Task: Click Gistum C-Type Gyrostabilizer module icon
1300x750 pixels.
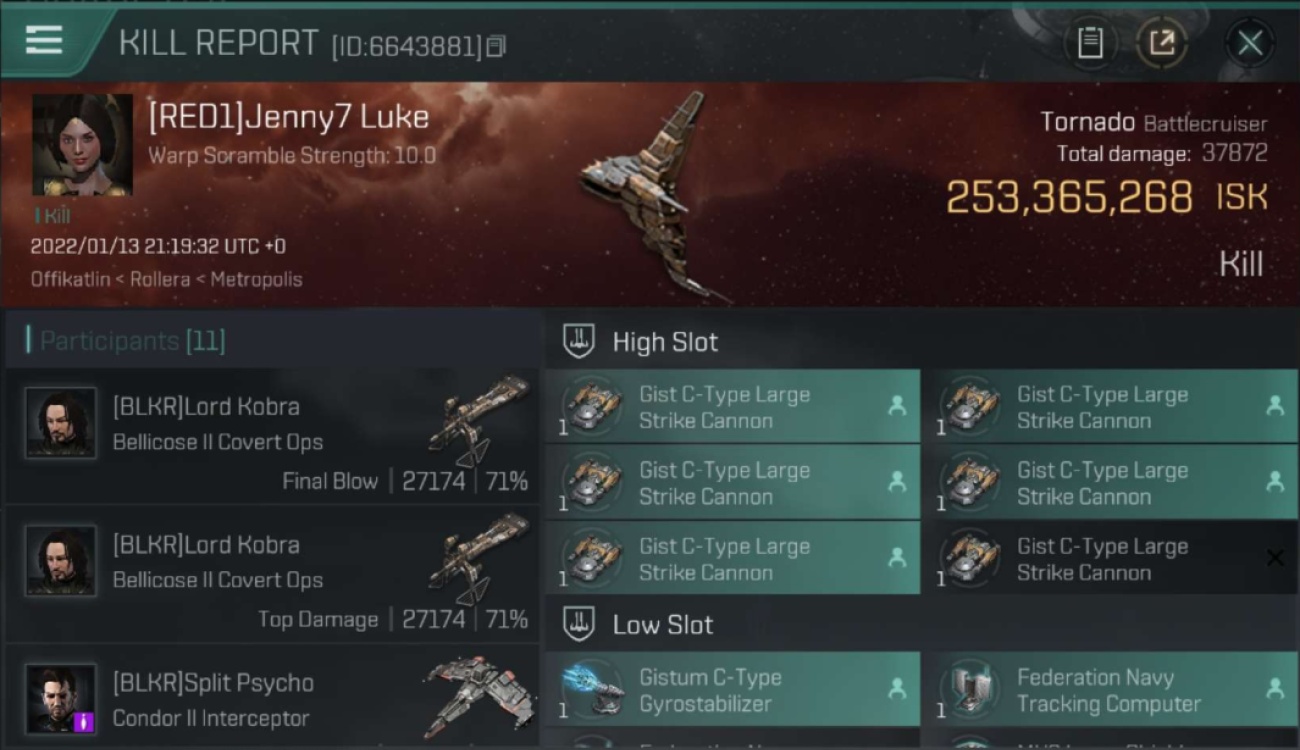Action: pos(592,690)
